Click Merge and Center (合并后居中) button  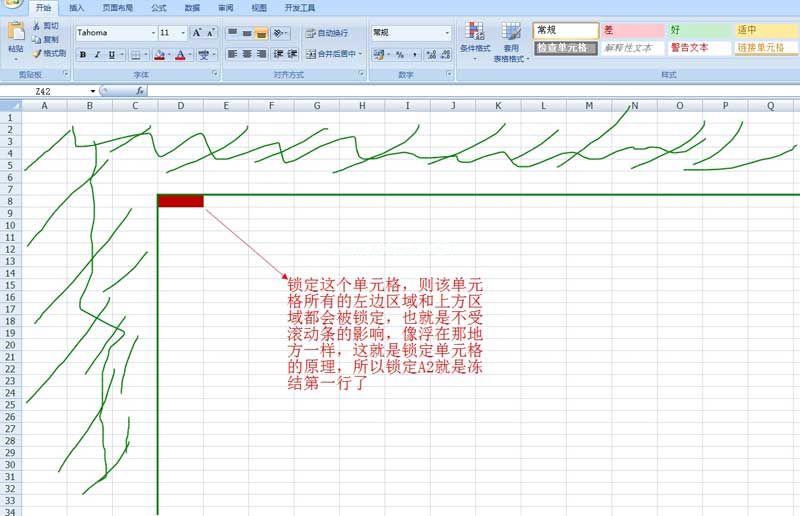(333, 54)
